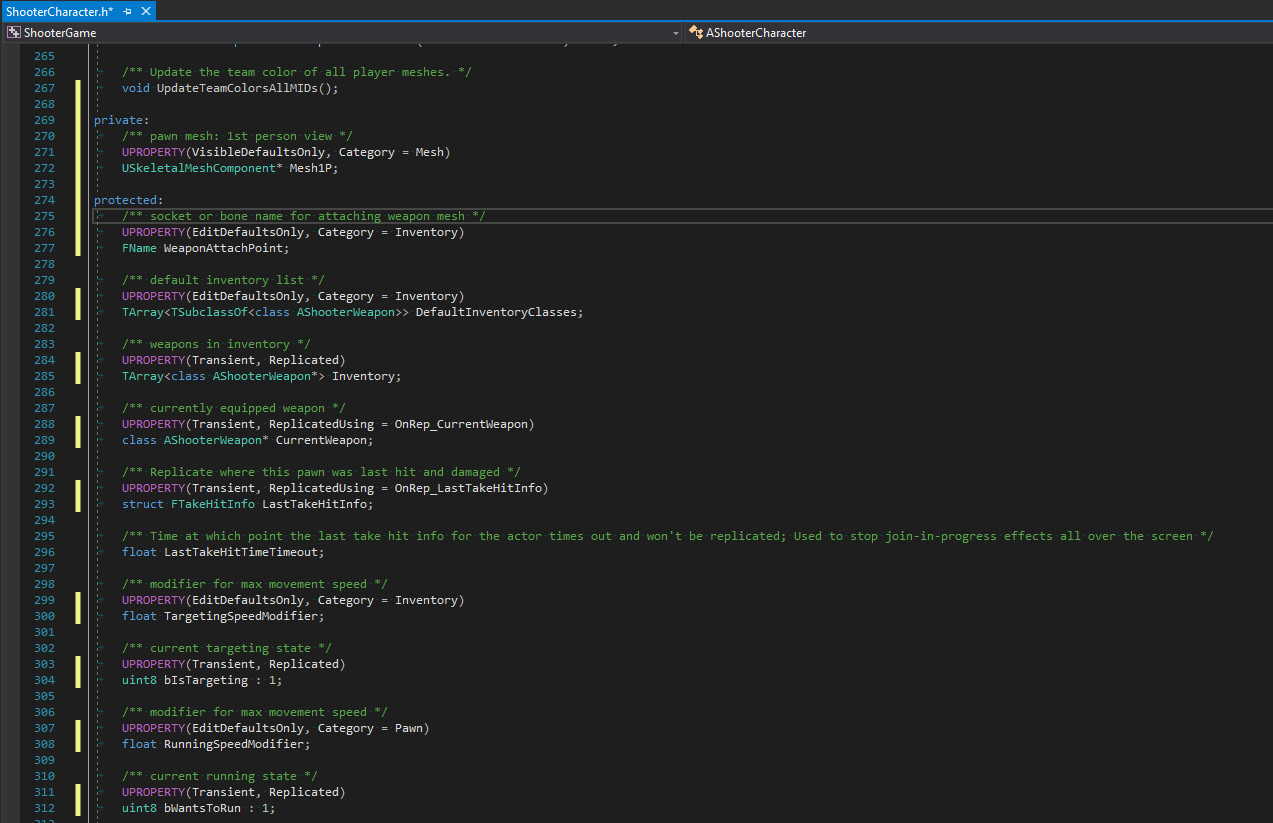The width and height of the screenshot is (1273, 823).
Task: Click the Mesh1P variable name
Action: pos(311,168)
